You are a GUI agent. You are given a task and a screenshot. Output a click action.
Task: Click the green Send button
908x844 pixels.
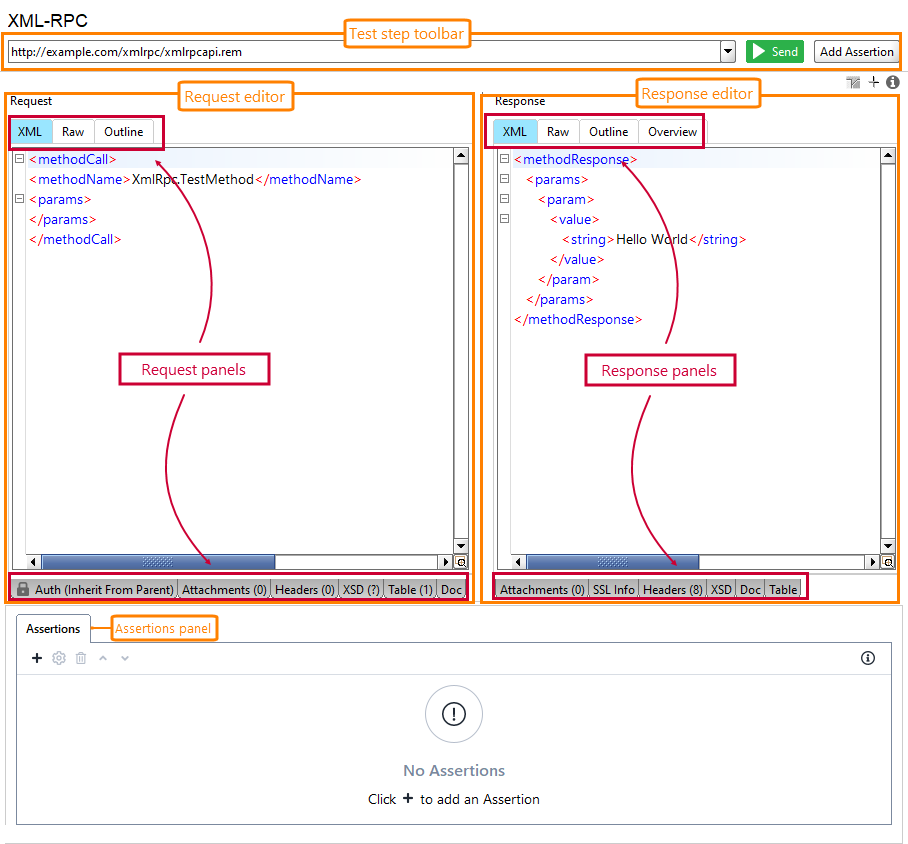(774, 52)
